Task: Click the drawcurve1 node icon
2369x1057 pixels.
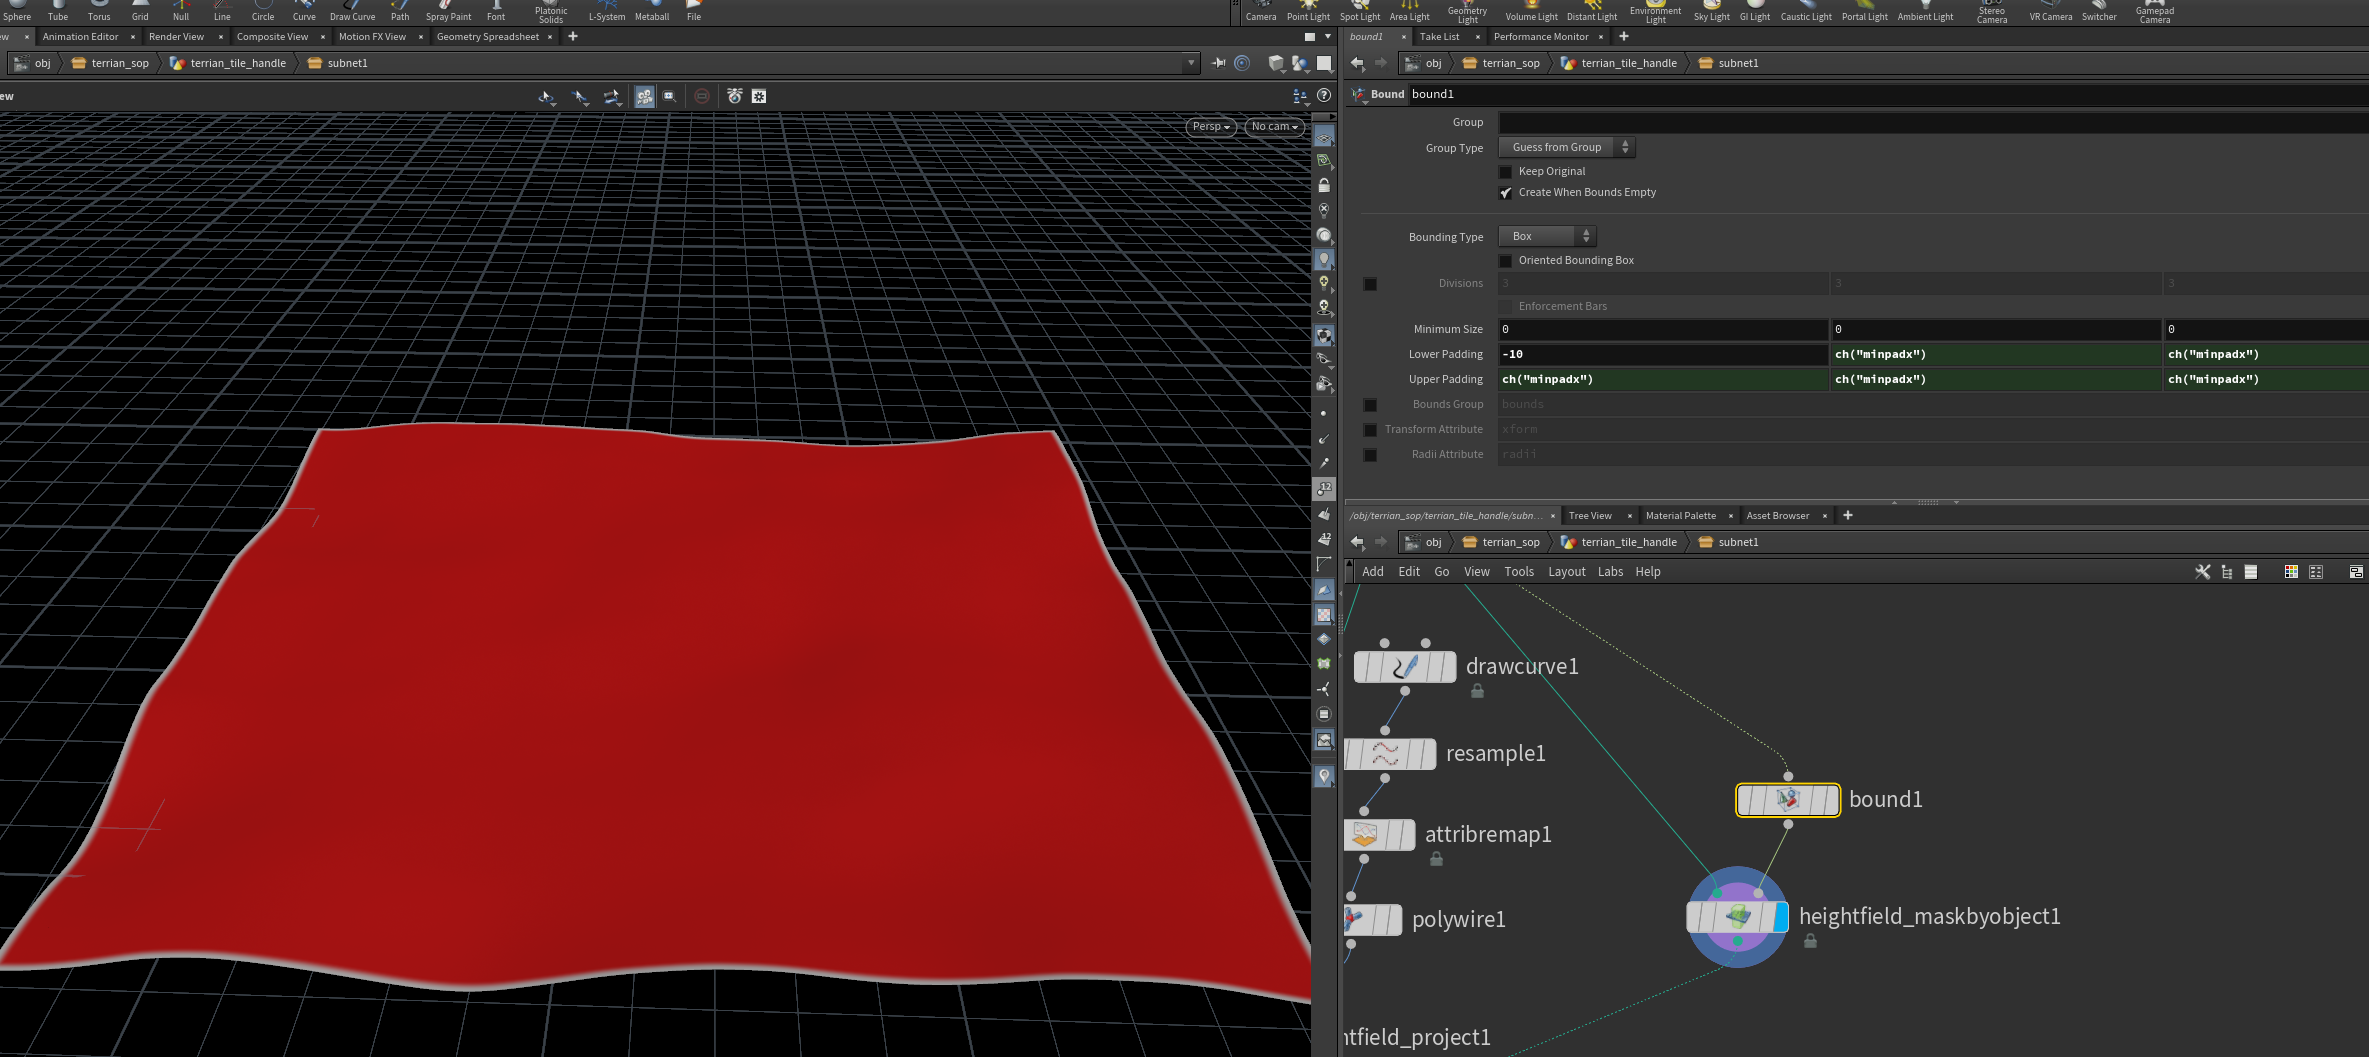Action: pyautogui.click(x=1404, y=667)
